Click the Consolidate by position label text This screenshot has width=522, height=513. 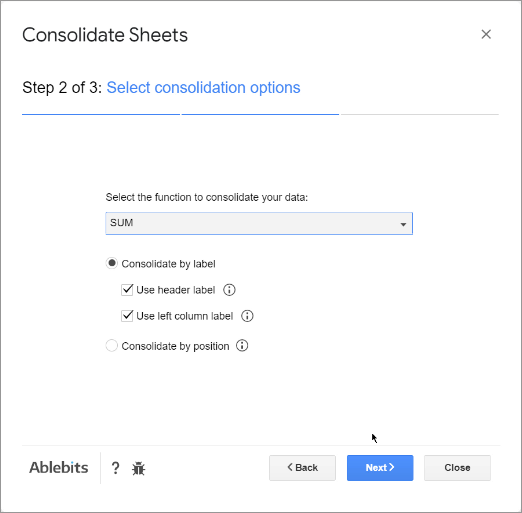[175, 346]
